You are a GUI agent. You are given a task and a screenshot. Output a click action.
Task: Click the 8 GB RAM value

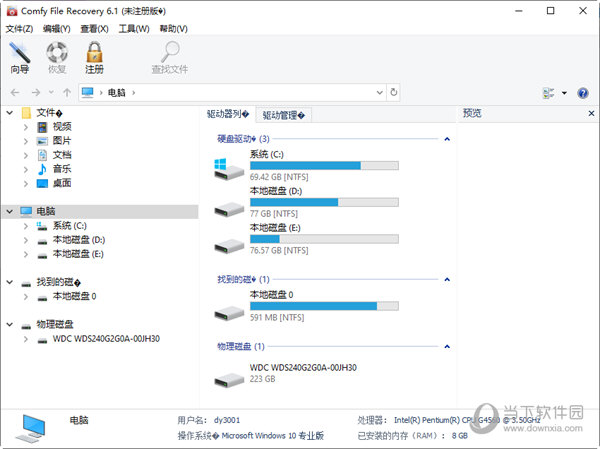(x=460, y=436)
